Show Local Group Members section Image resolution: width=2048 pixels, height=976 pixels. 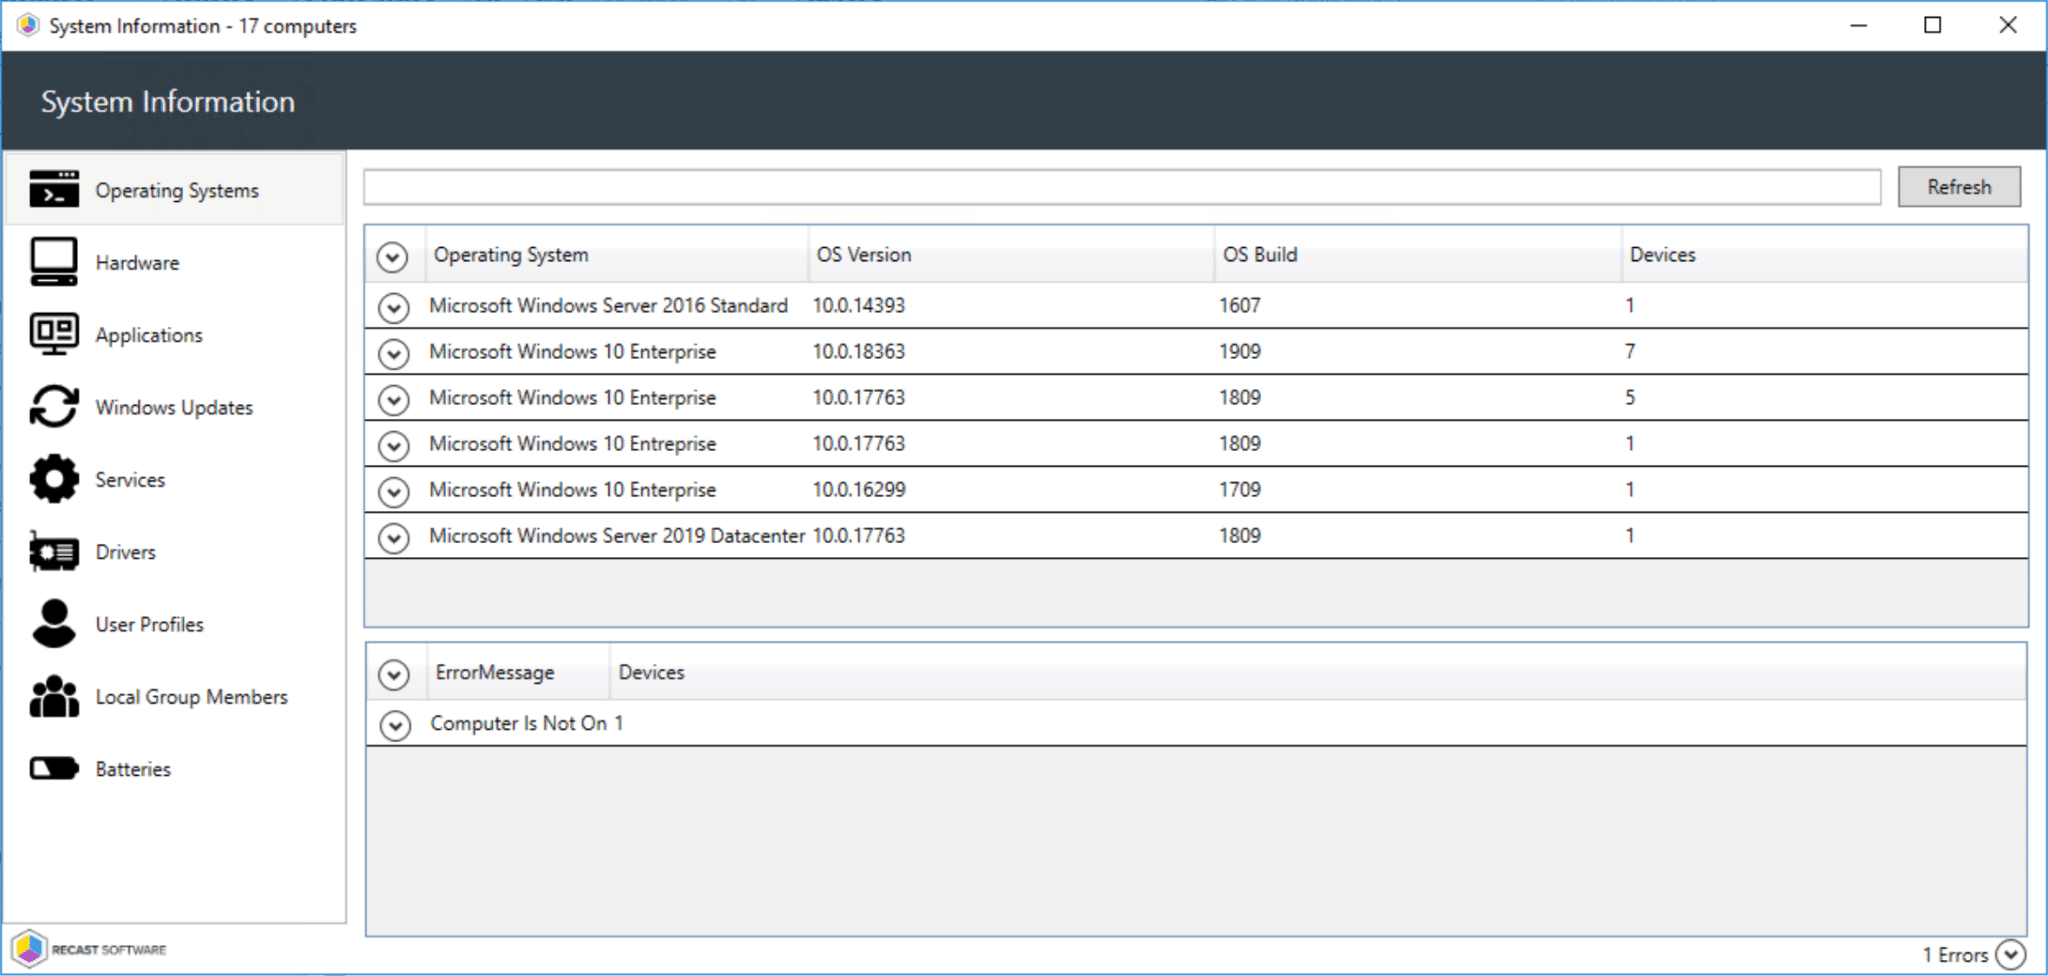175,696
